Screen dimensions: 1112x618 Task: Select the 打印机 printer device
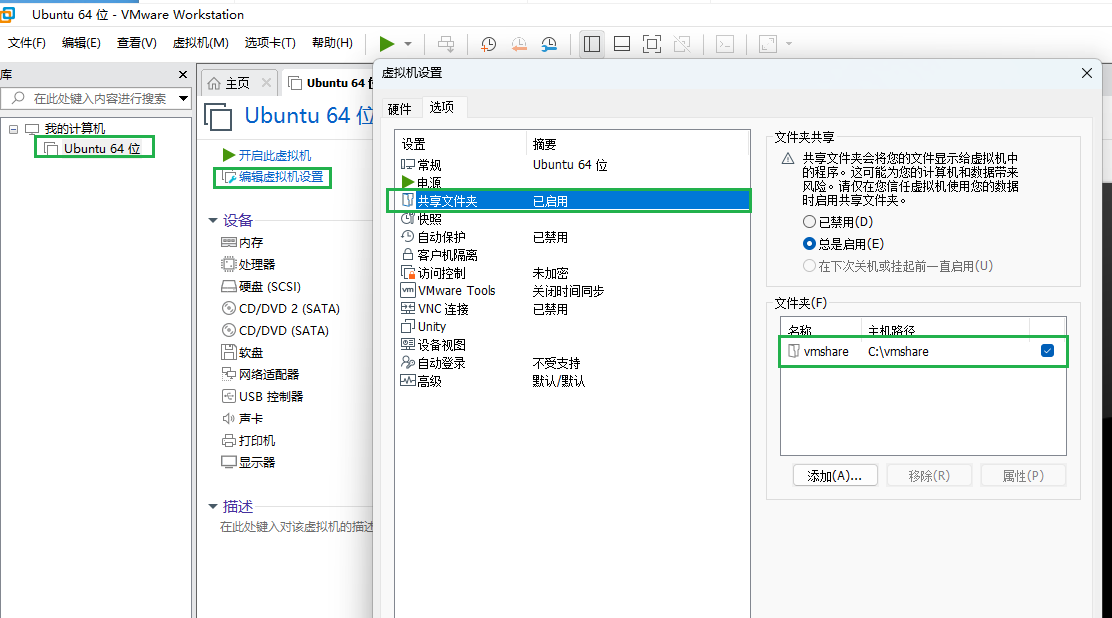click(x=248, y=441)
